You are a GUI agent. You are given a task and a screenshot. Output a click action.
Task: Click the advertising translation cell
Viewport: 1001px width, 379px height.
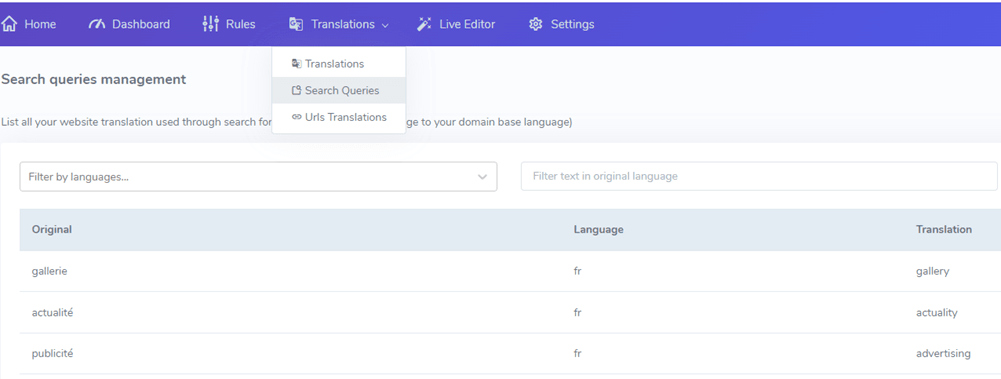click(x=943, y=353)
